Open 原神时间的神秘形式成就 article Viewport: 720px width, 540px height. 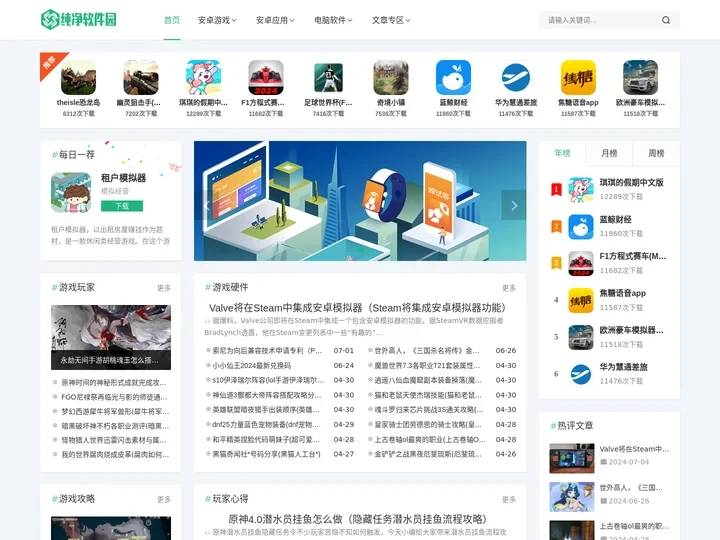point(114,382)
